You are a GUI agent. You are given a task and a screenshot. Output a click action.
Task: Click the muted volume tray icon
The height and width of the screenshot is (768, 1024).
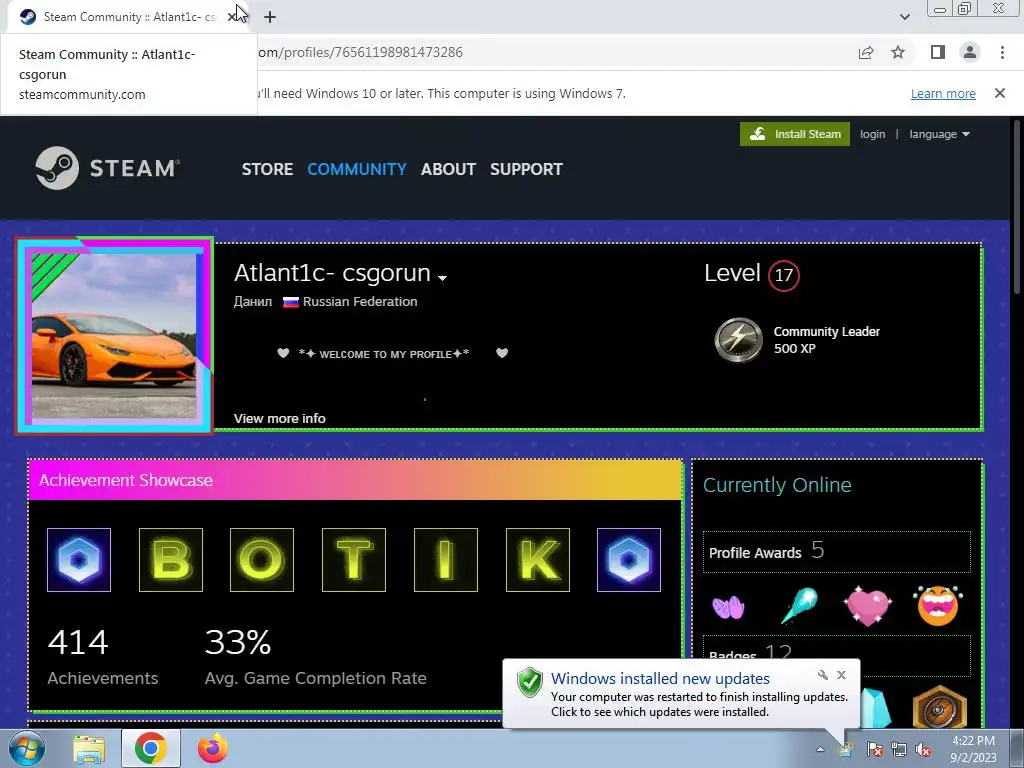click(x=923, y=749)
